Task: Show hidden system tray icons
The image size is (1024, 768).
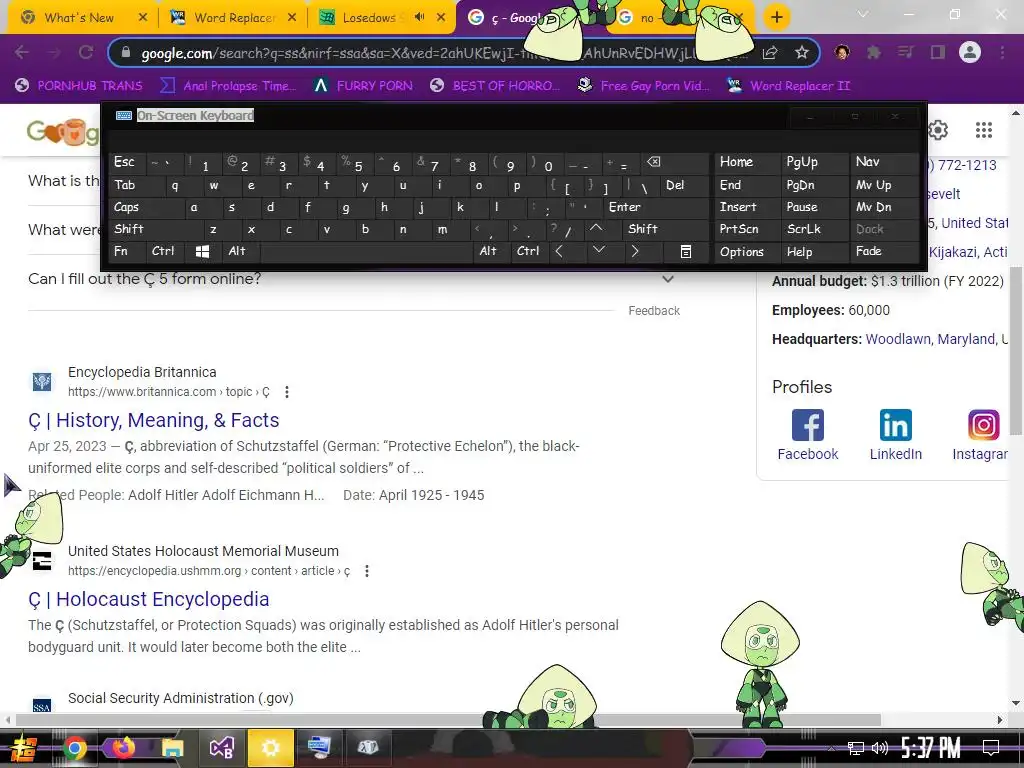Action: point(831,748)
